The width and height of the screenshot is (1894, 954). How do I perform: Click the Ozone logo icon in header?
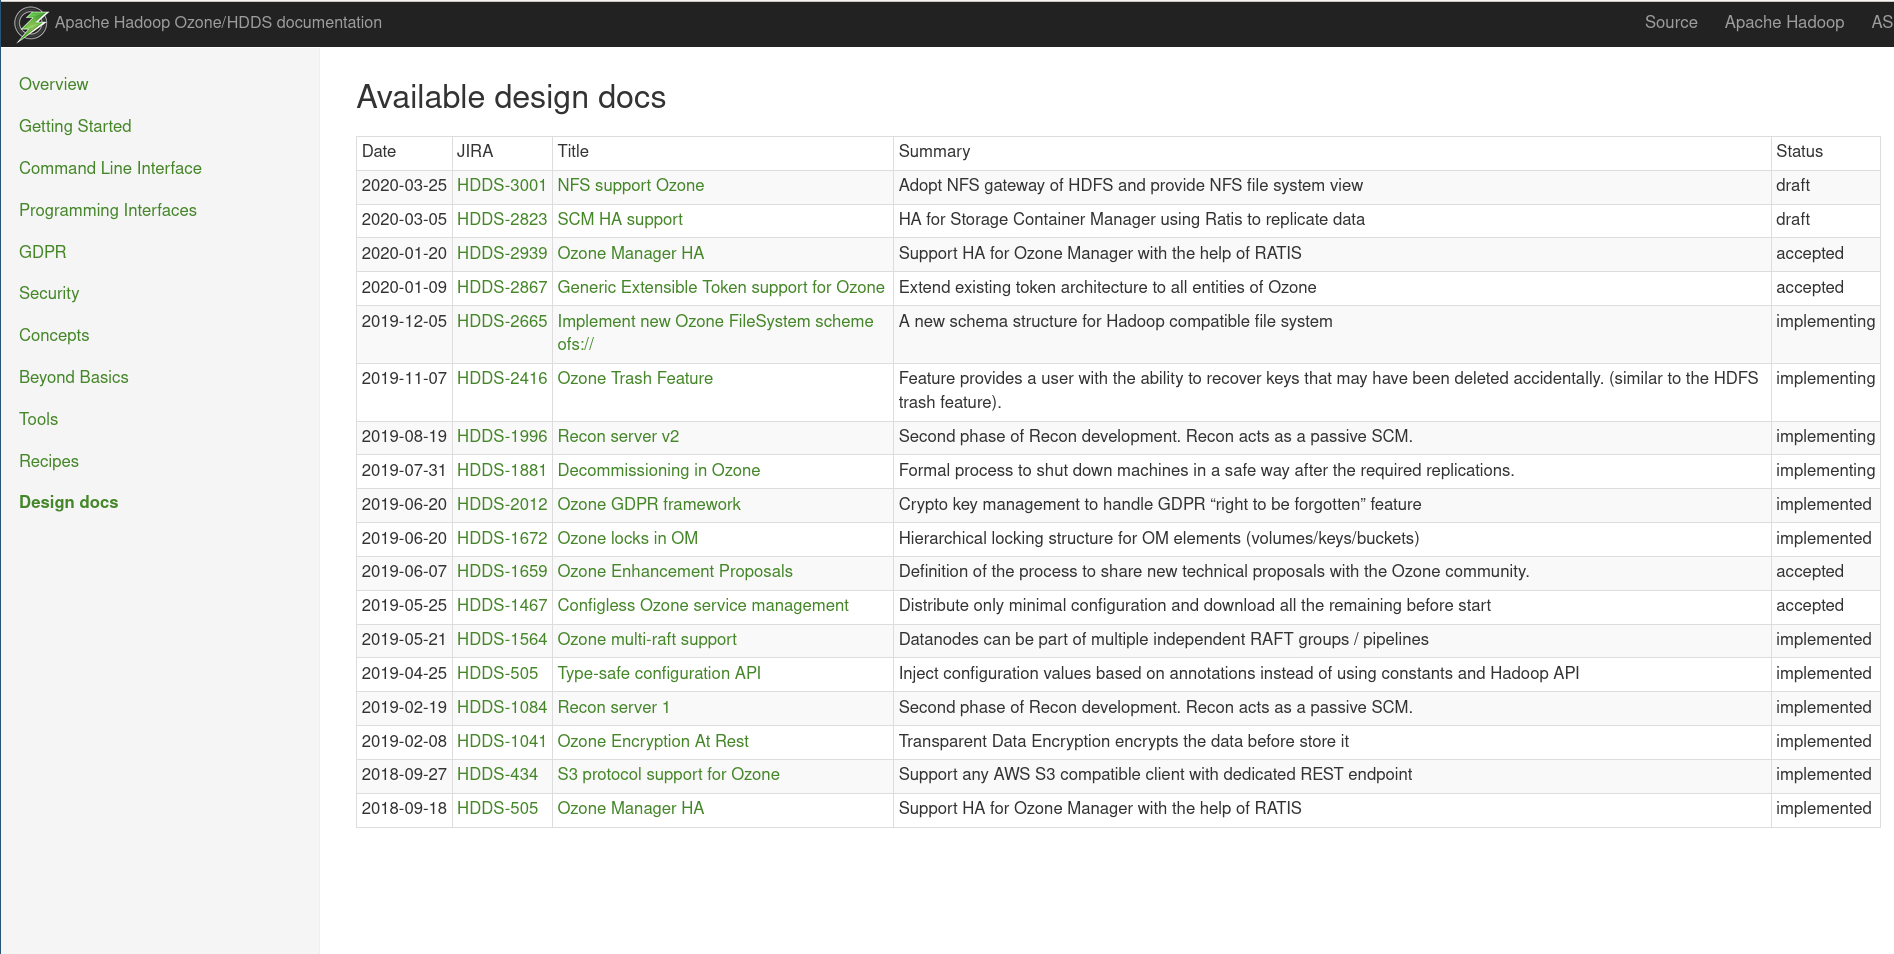click(x=31, y=23)
